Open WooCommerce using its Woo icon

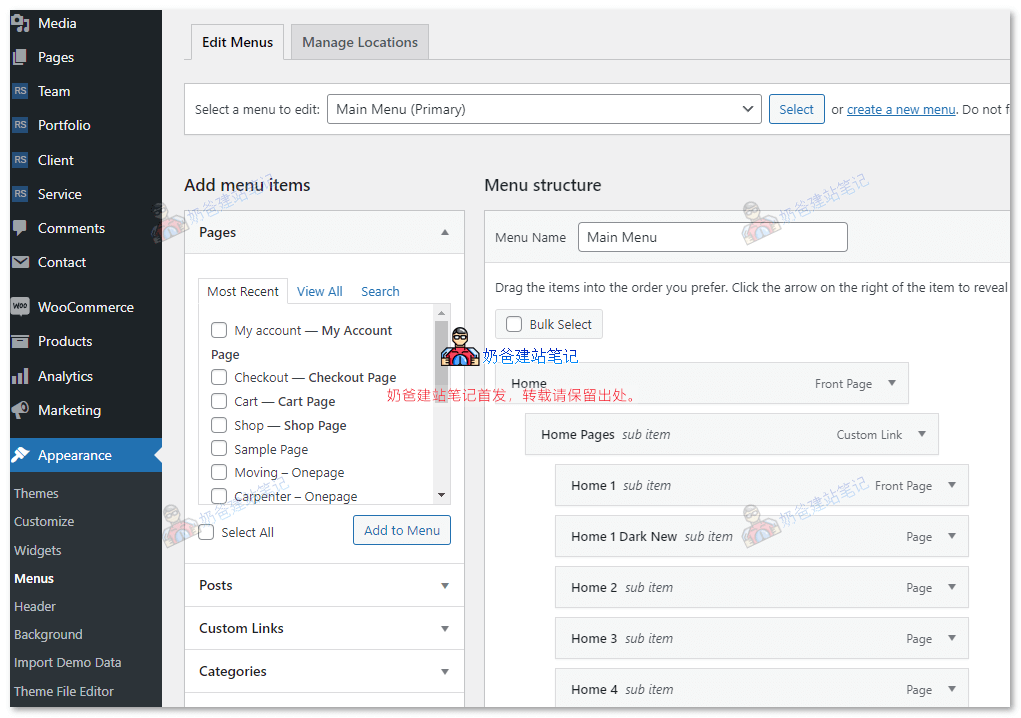tap(20, 307)
